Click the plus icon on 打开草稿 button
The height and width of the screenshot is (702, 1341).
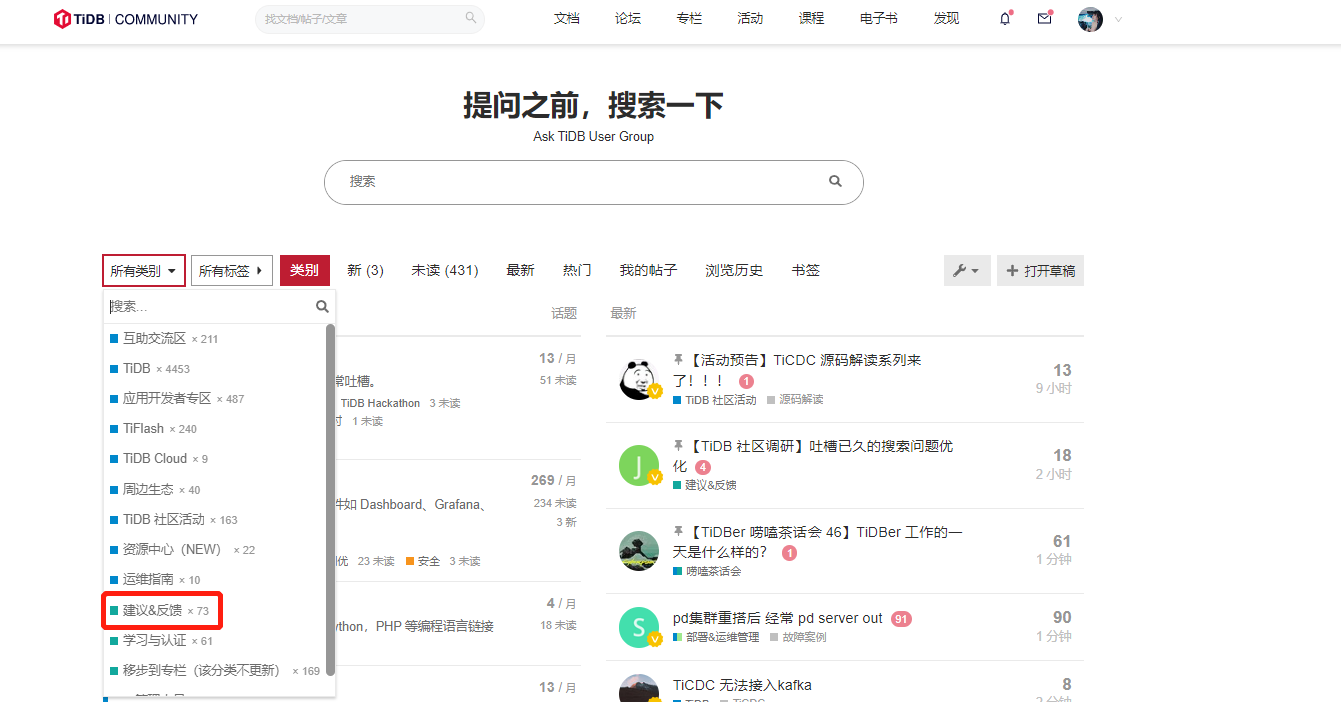click(1012, 271)
